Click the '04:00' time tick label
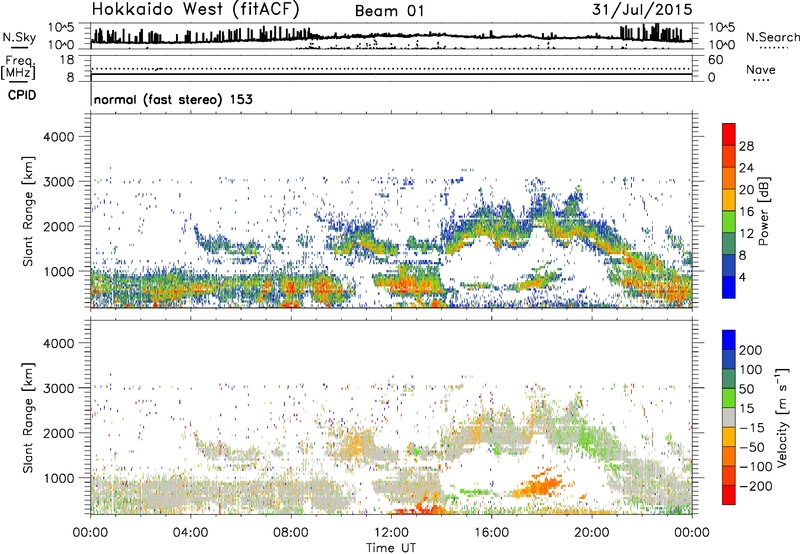 pos(190,533)
